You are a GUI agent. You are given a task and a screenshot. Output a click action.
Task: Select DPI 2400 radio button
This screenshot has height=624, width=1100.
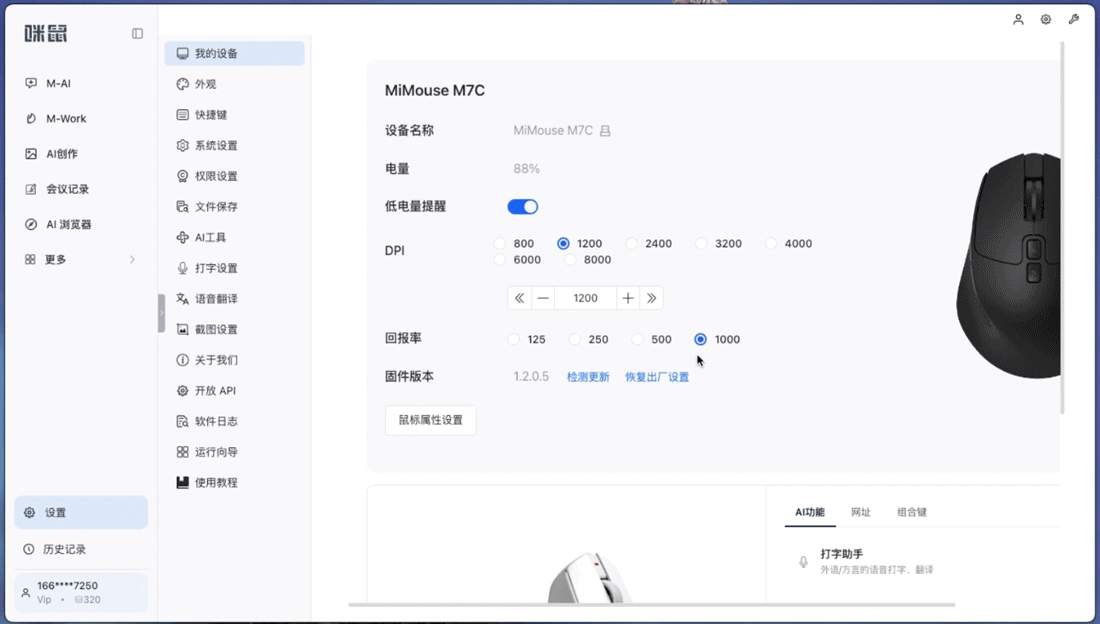(x=631, y=244)
